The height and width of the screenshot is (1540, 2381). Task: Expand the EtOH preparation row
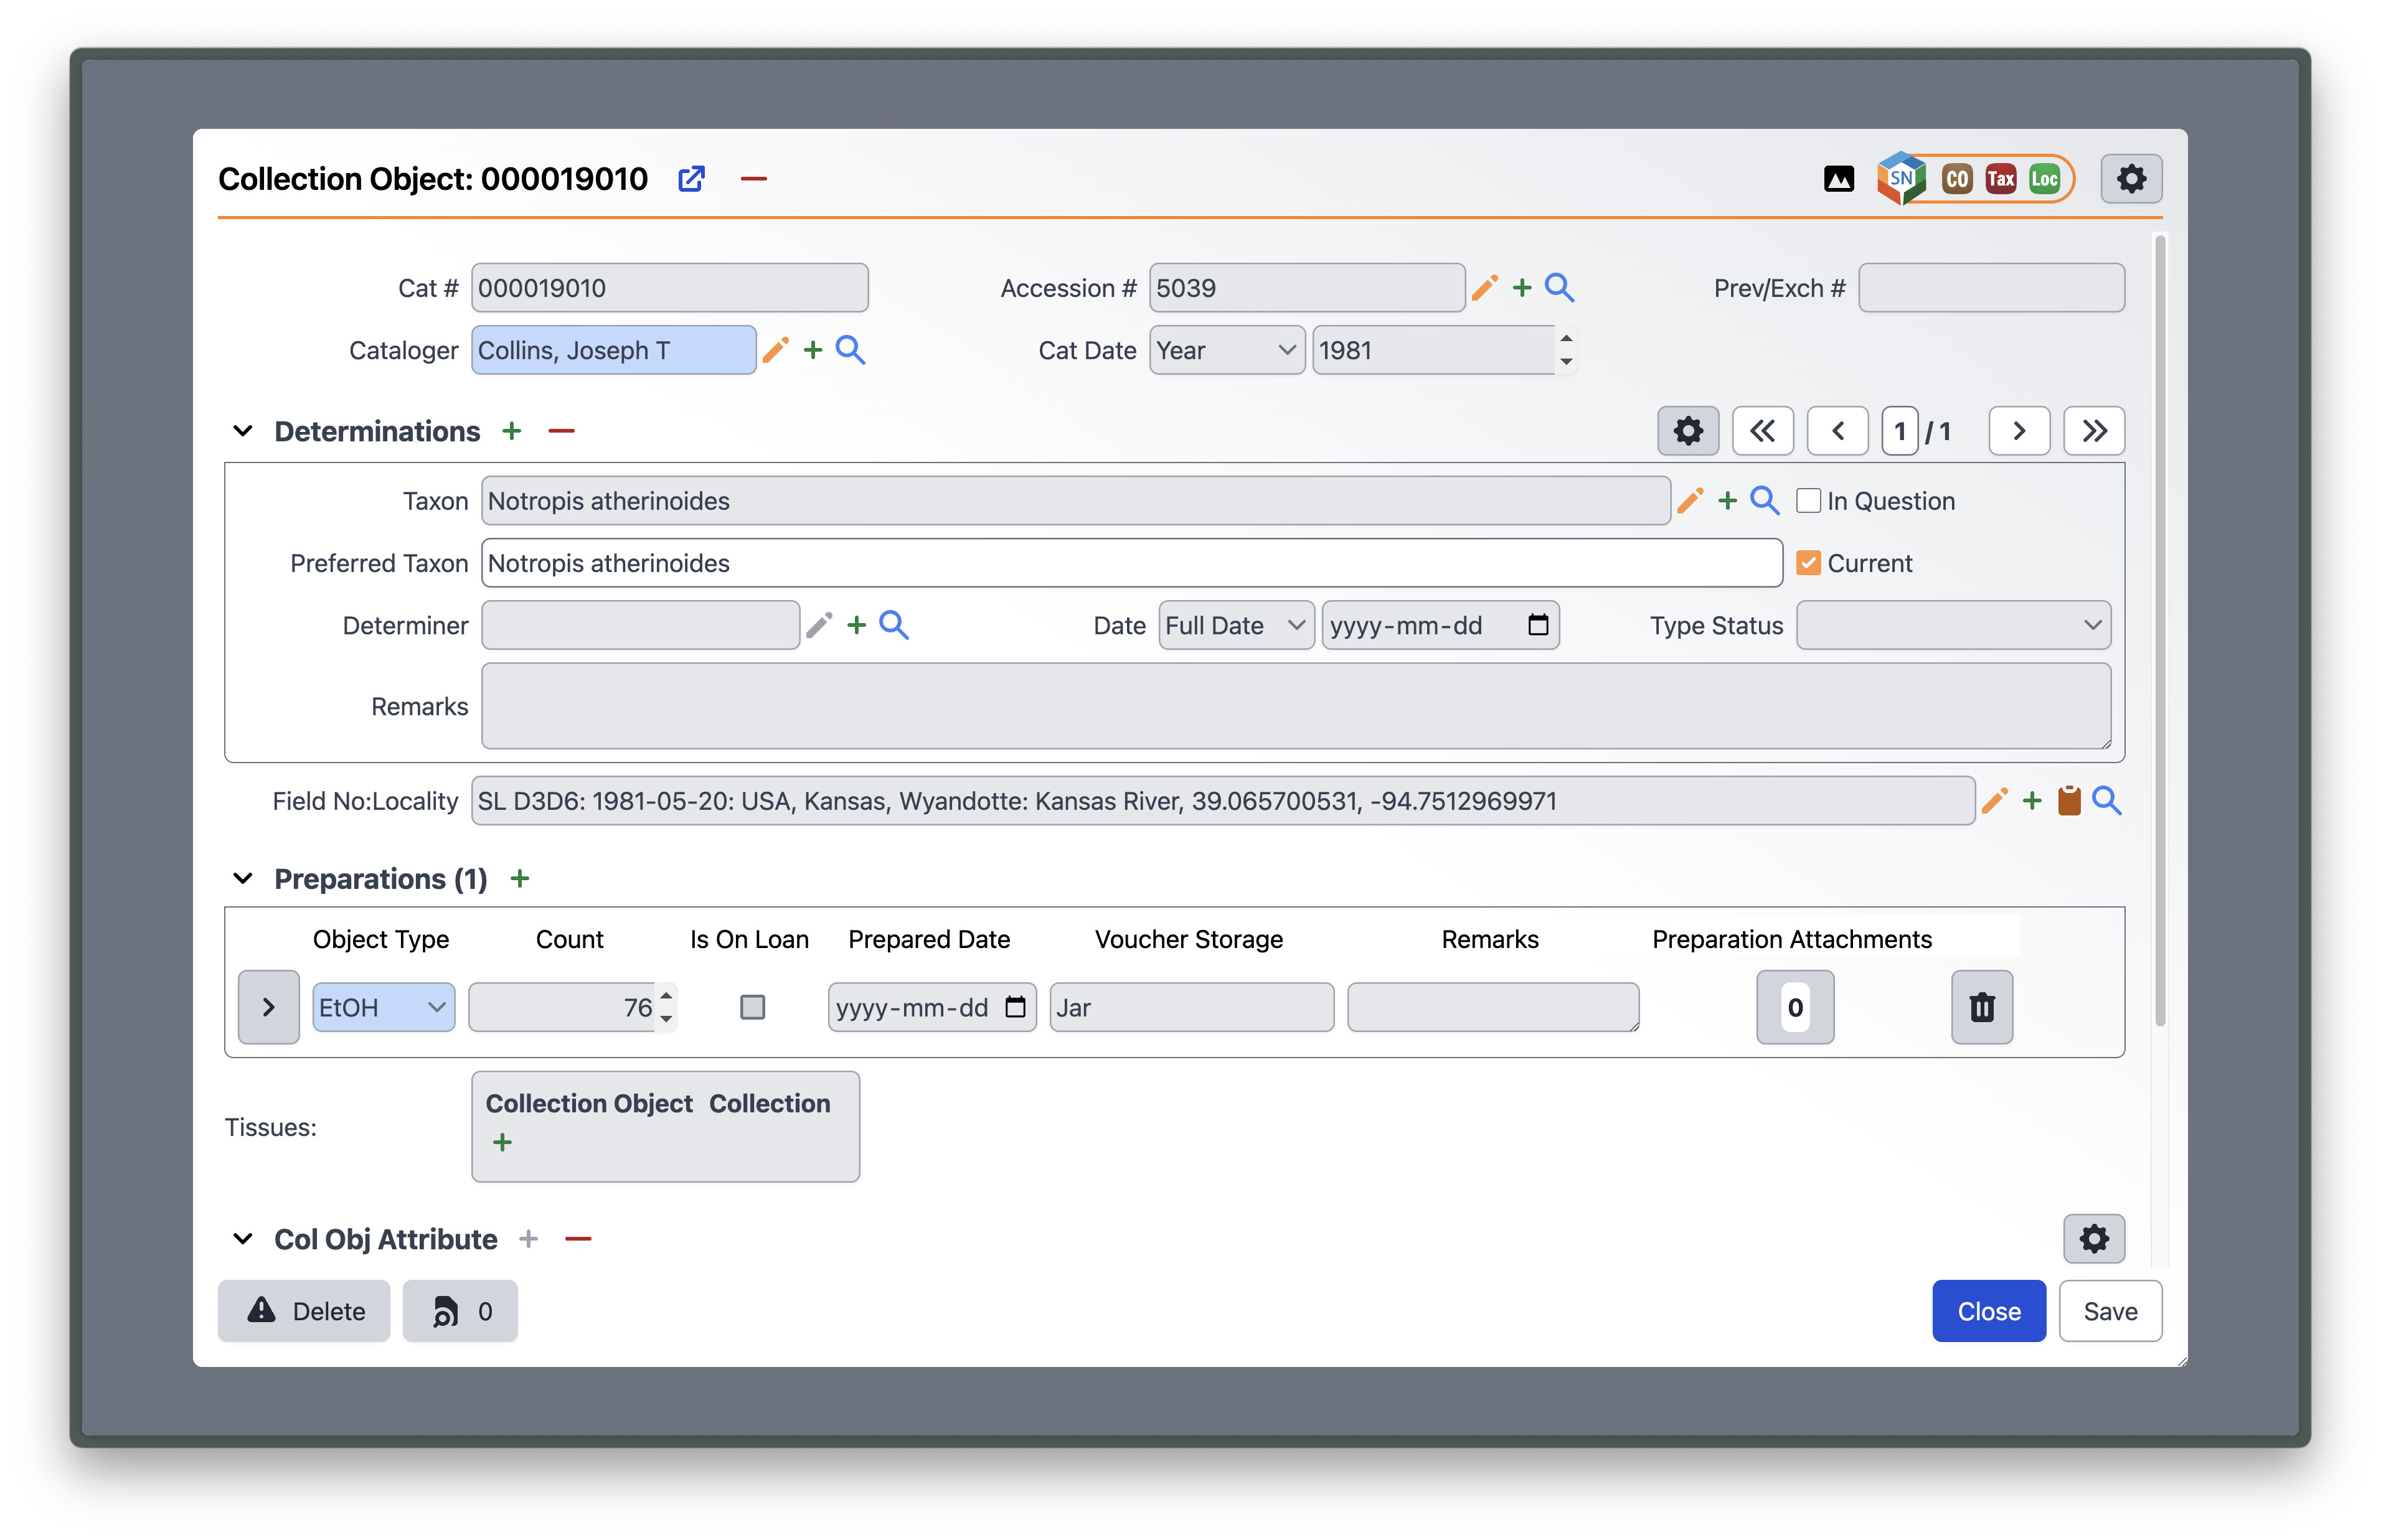coord(268,1007)
